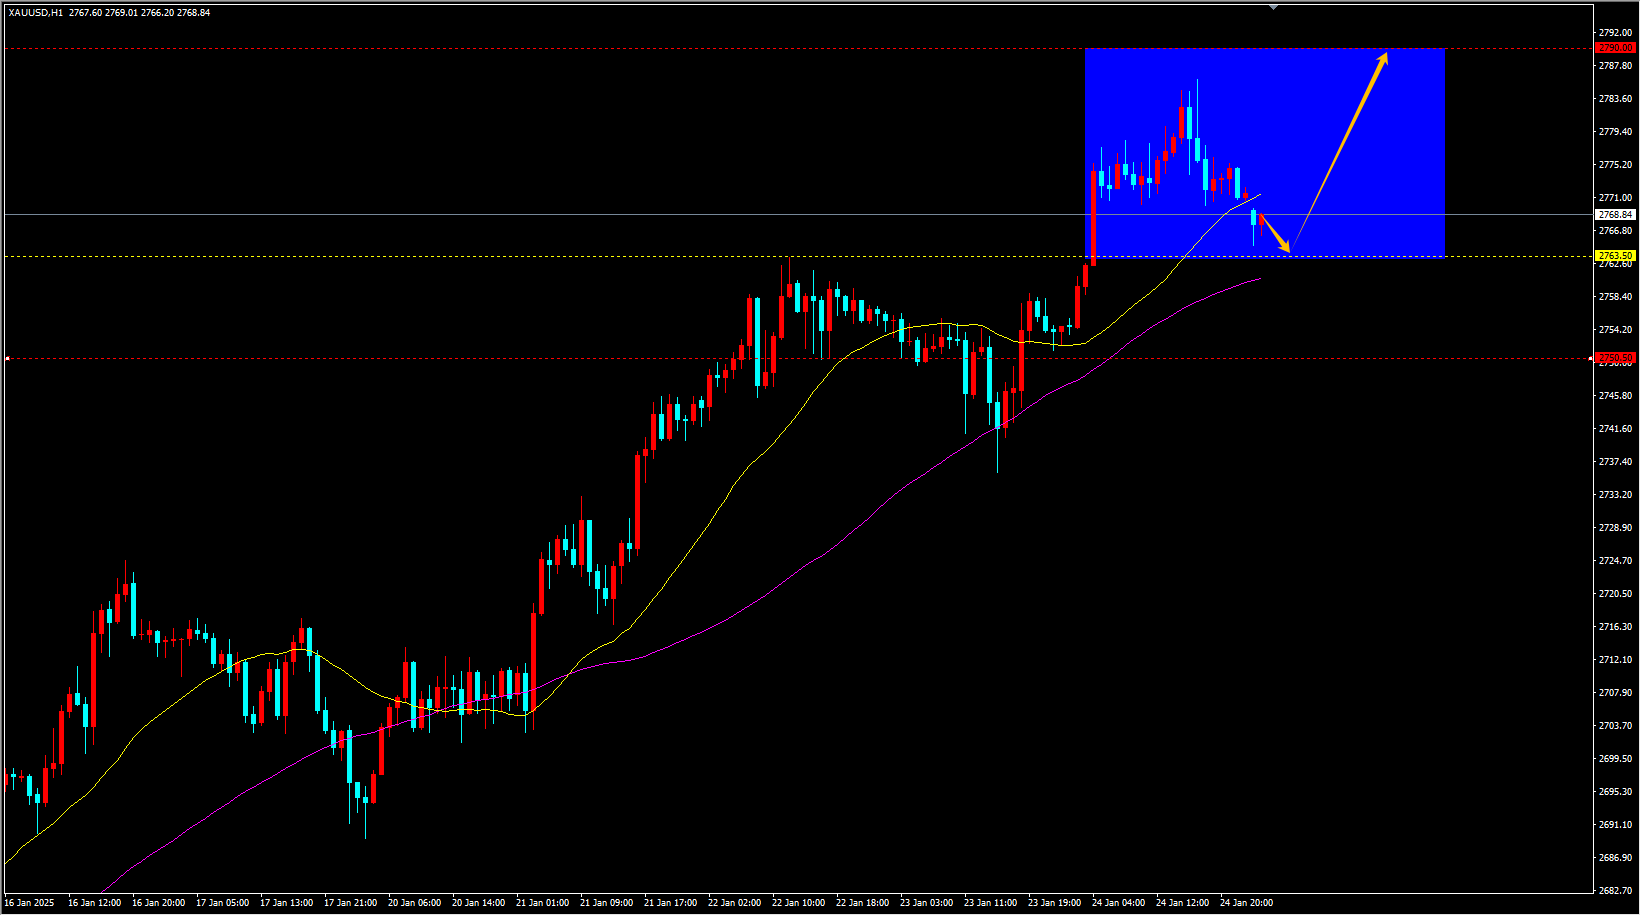Click the 22 Jan 02:00 time axis label
This screenshot has width=1641, height=916.
(734, 903)
